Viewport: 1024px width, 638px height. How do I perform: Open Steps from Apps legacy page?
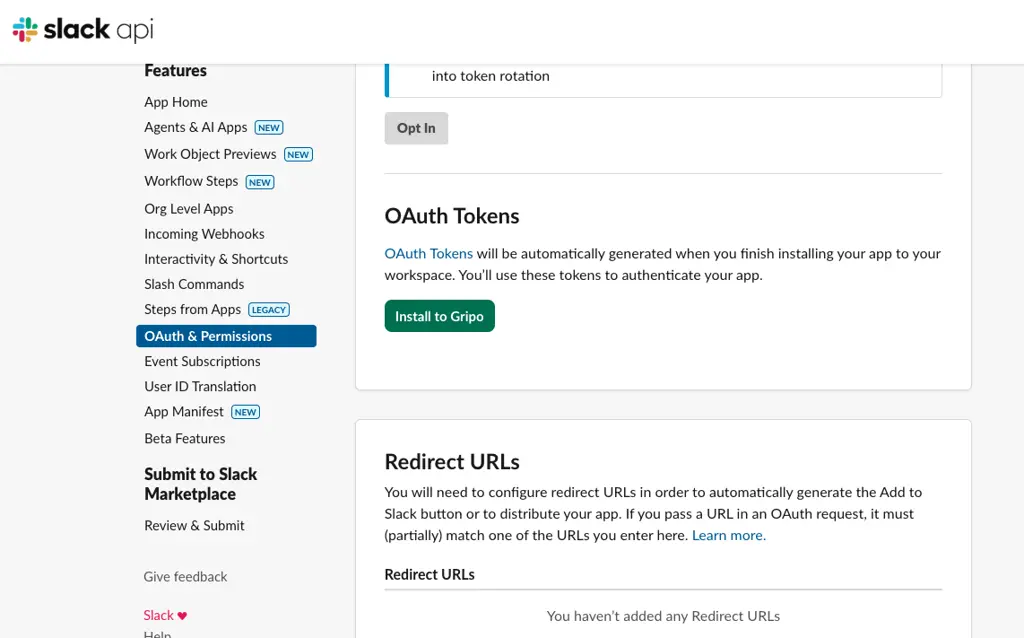coord(193,309)
